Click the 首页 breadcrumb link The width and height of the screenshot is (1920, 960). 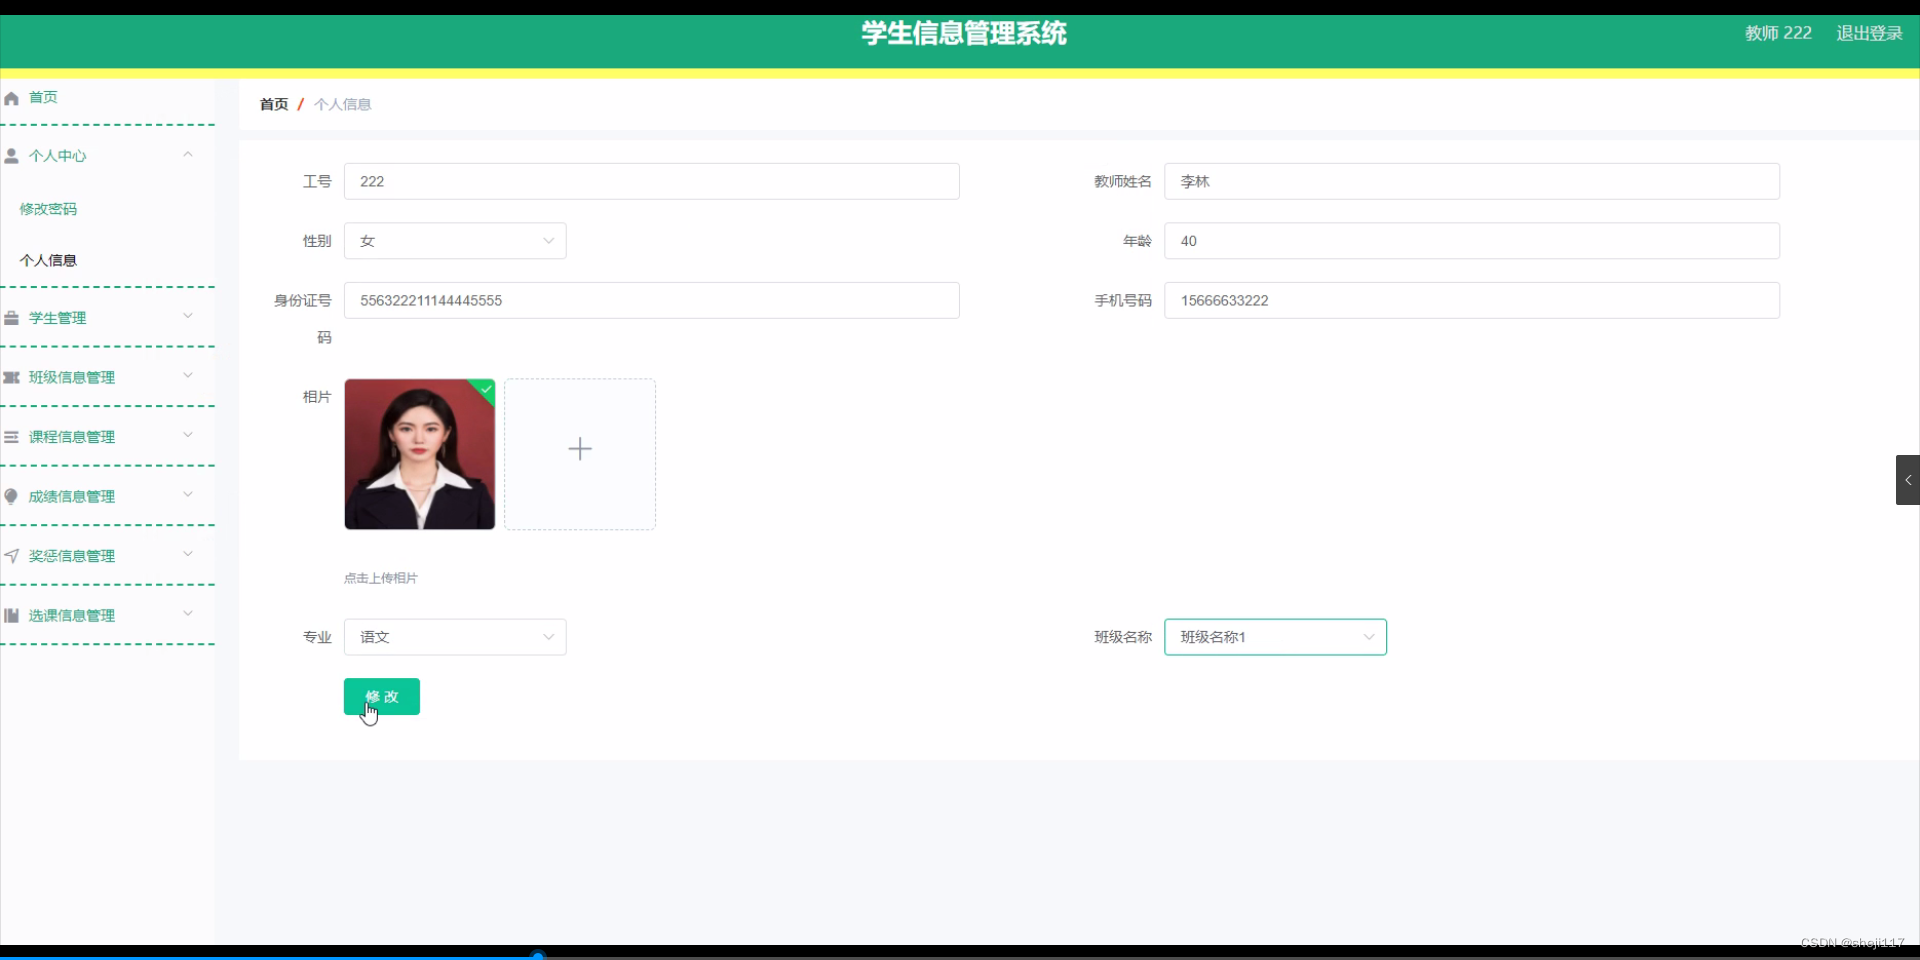click(x=274, y=104)
